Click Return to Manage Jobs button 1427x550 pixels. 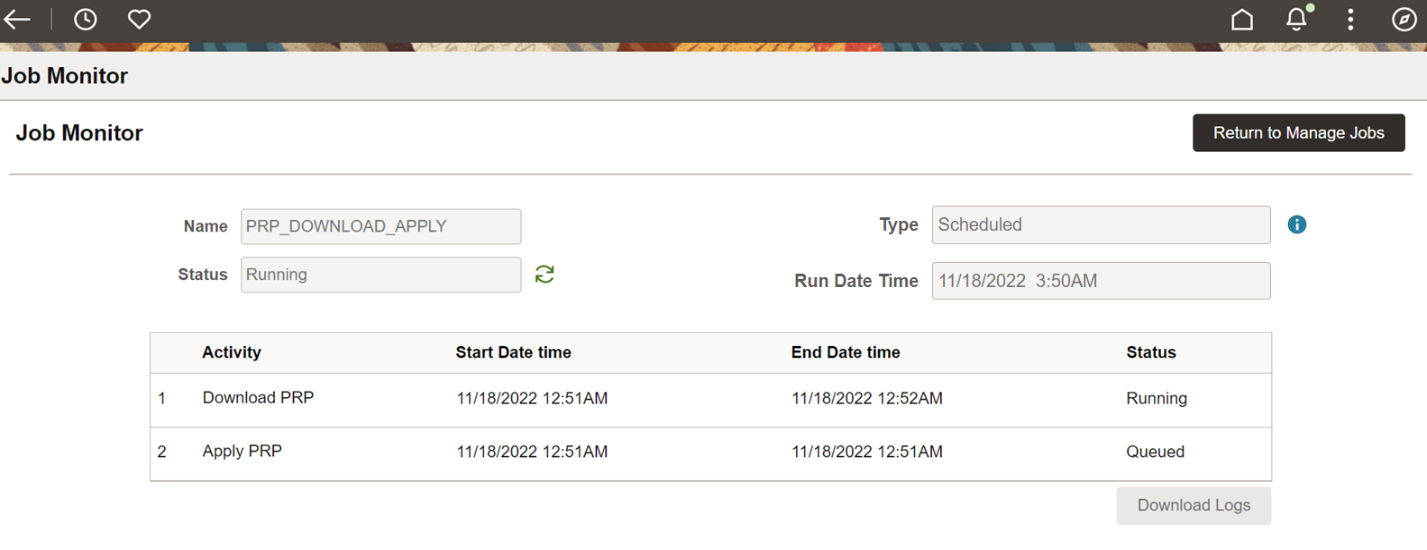1298,133
